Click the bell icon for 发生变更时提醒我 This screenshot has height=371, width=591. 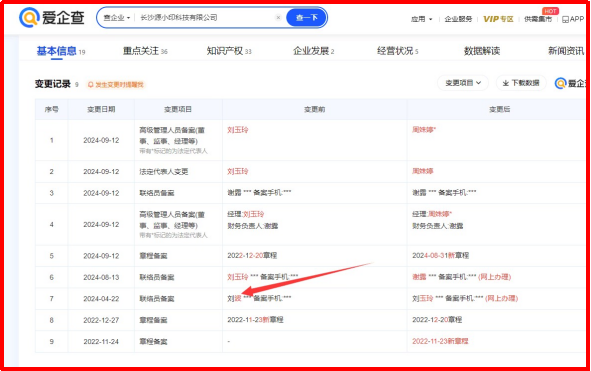coord(90,84)
